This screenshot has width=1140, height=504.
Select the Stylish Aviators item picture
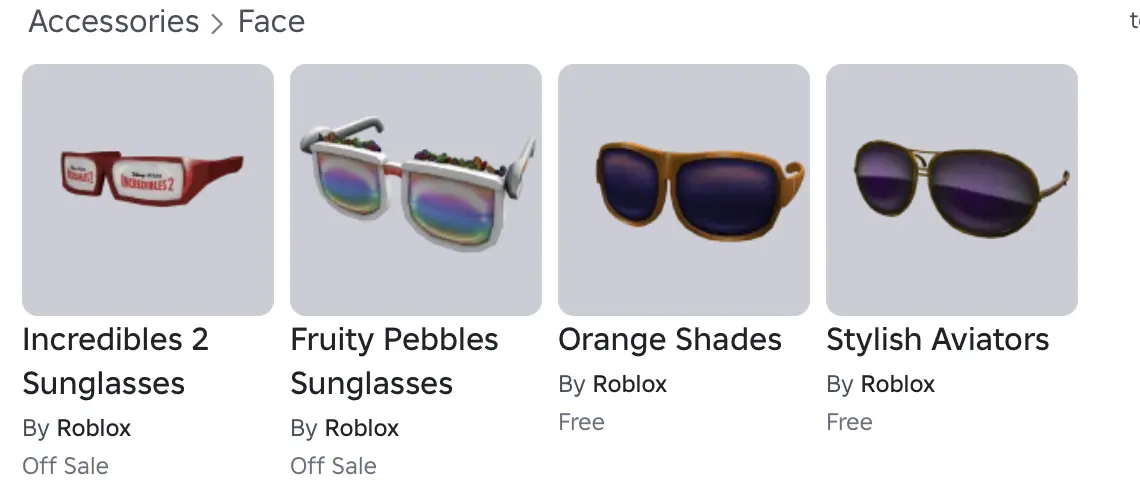[x=952, y=190]
